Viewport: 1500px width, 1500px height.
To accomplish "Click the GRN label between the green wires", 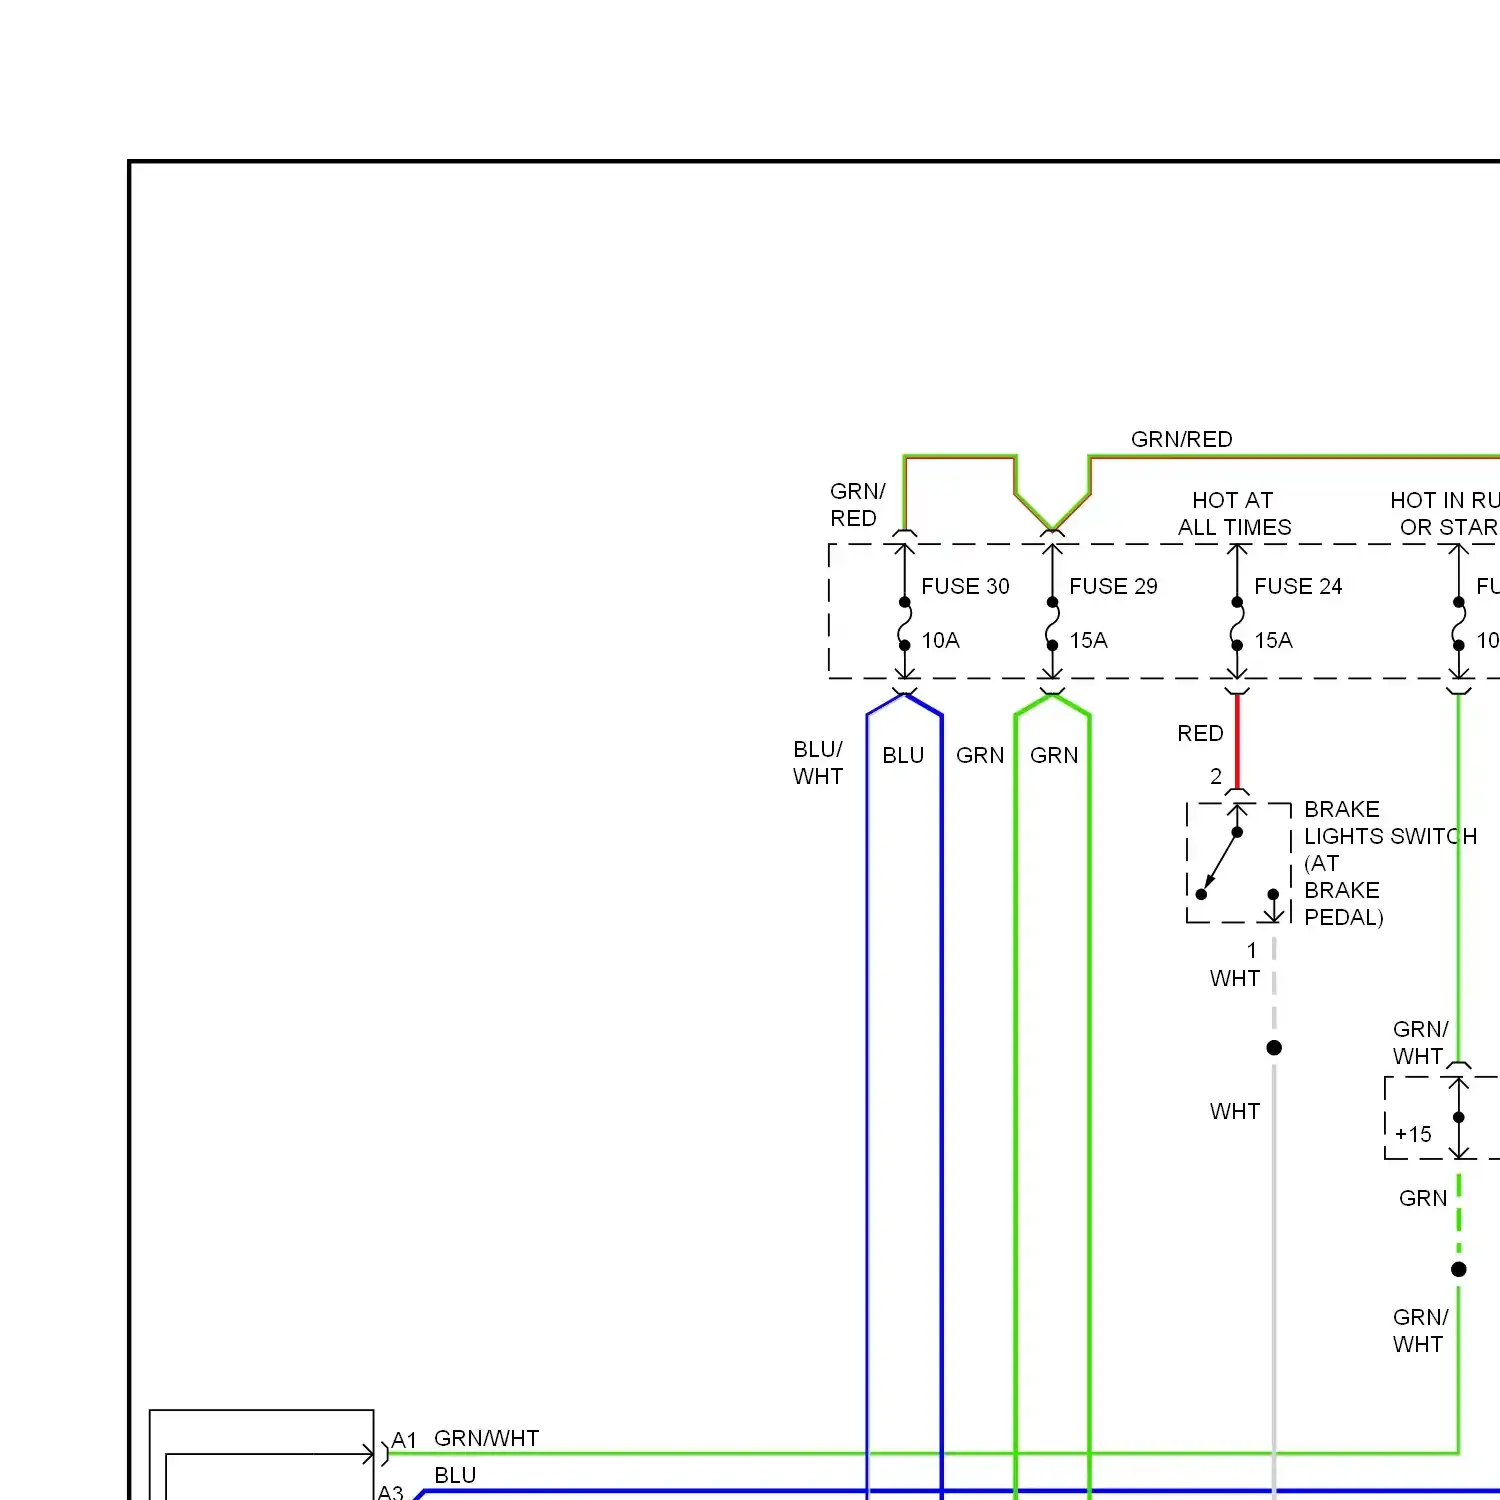I will [x=1054, y=756].
